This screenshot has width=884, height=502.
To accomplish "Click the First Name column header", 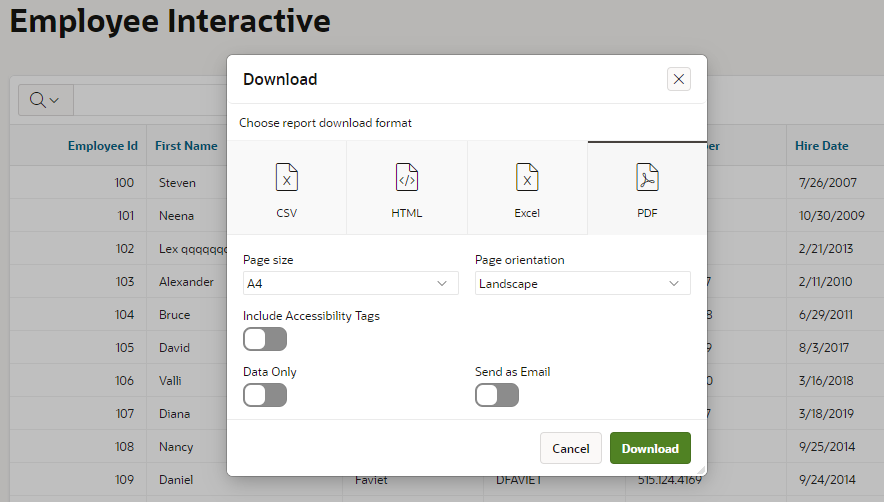I will click(186, 146).
